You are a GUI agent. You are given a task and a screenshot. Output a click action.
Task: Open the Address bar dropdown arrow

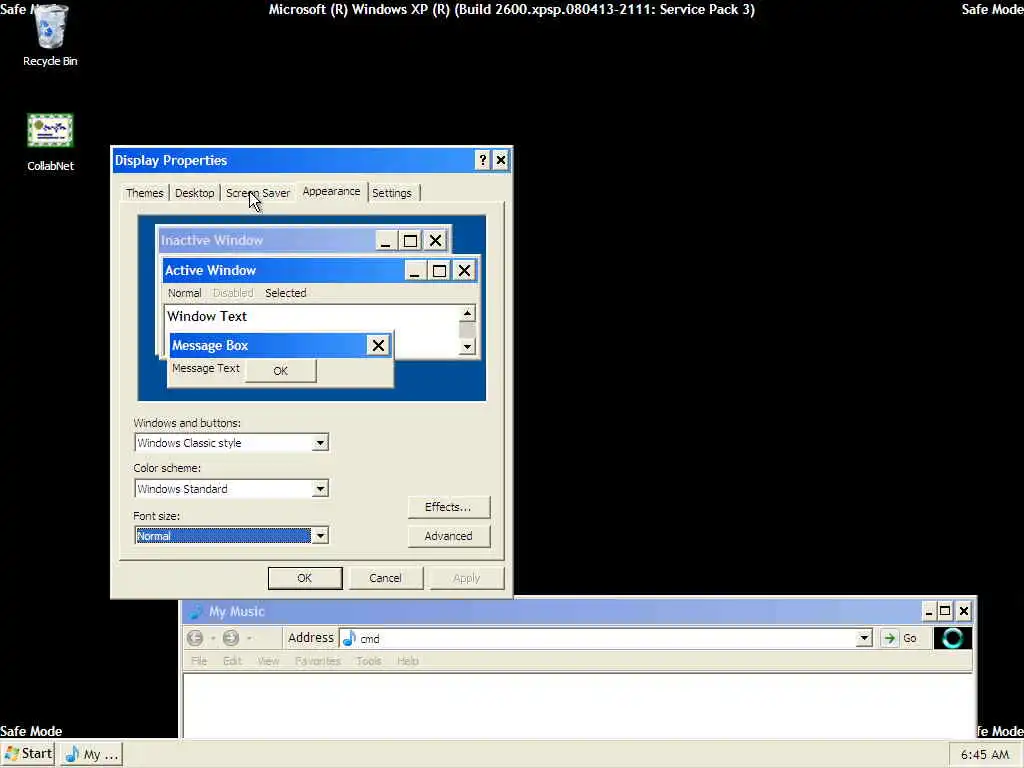[x=863, y=638]
